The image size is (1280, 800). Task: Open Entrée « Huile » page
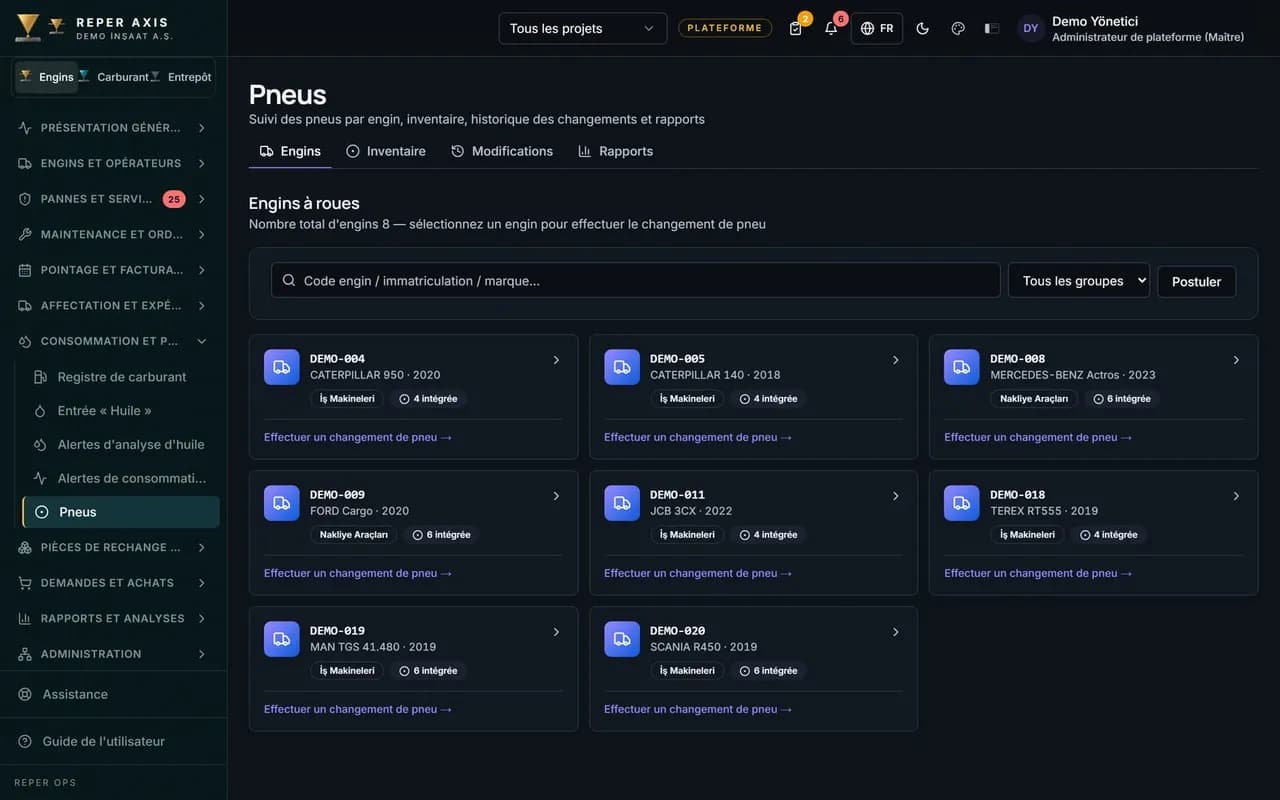121,411
